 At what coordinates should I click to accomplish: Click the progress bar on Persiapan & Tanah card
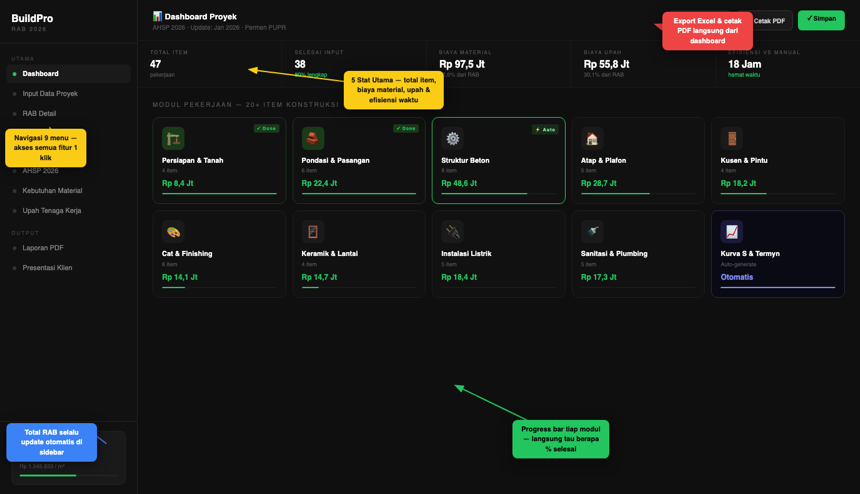(219, 194)
